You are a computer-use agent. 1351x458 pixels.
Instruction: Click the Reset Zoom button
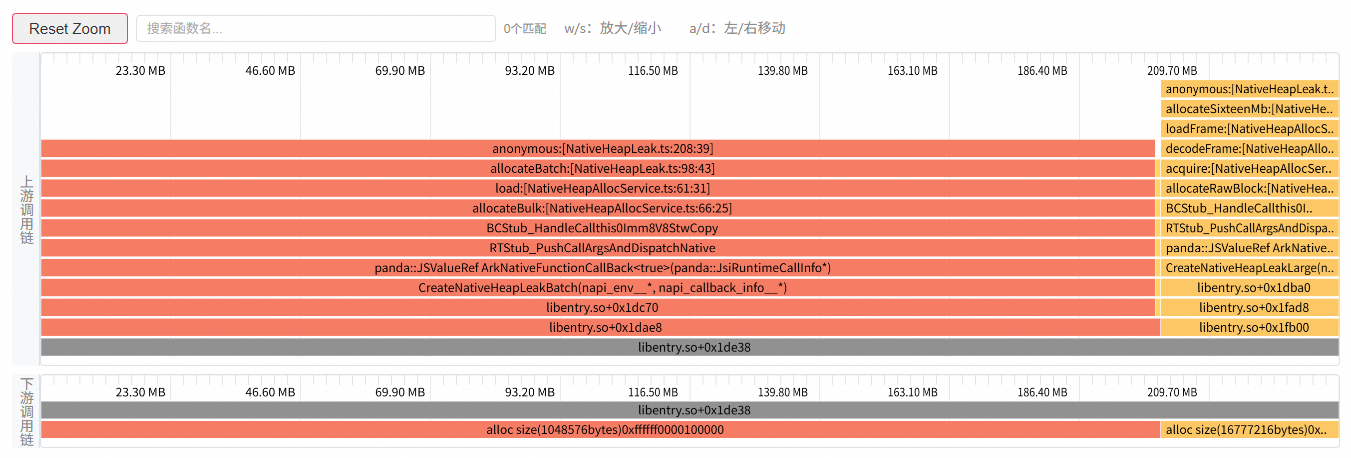70,28
